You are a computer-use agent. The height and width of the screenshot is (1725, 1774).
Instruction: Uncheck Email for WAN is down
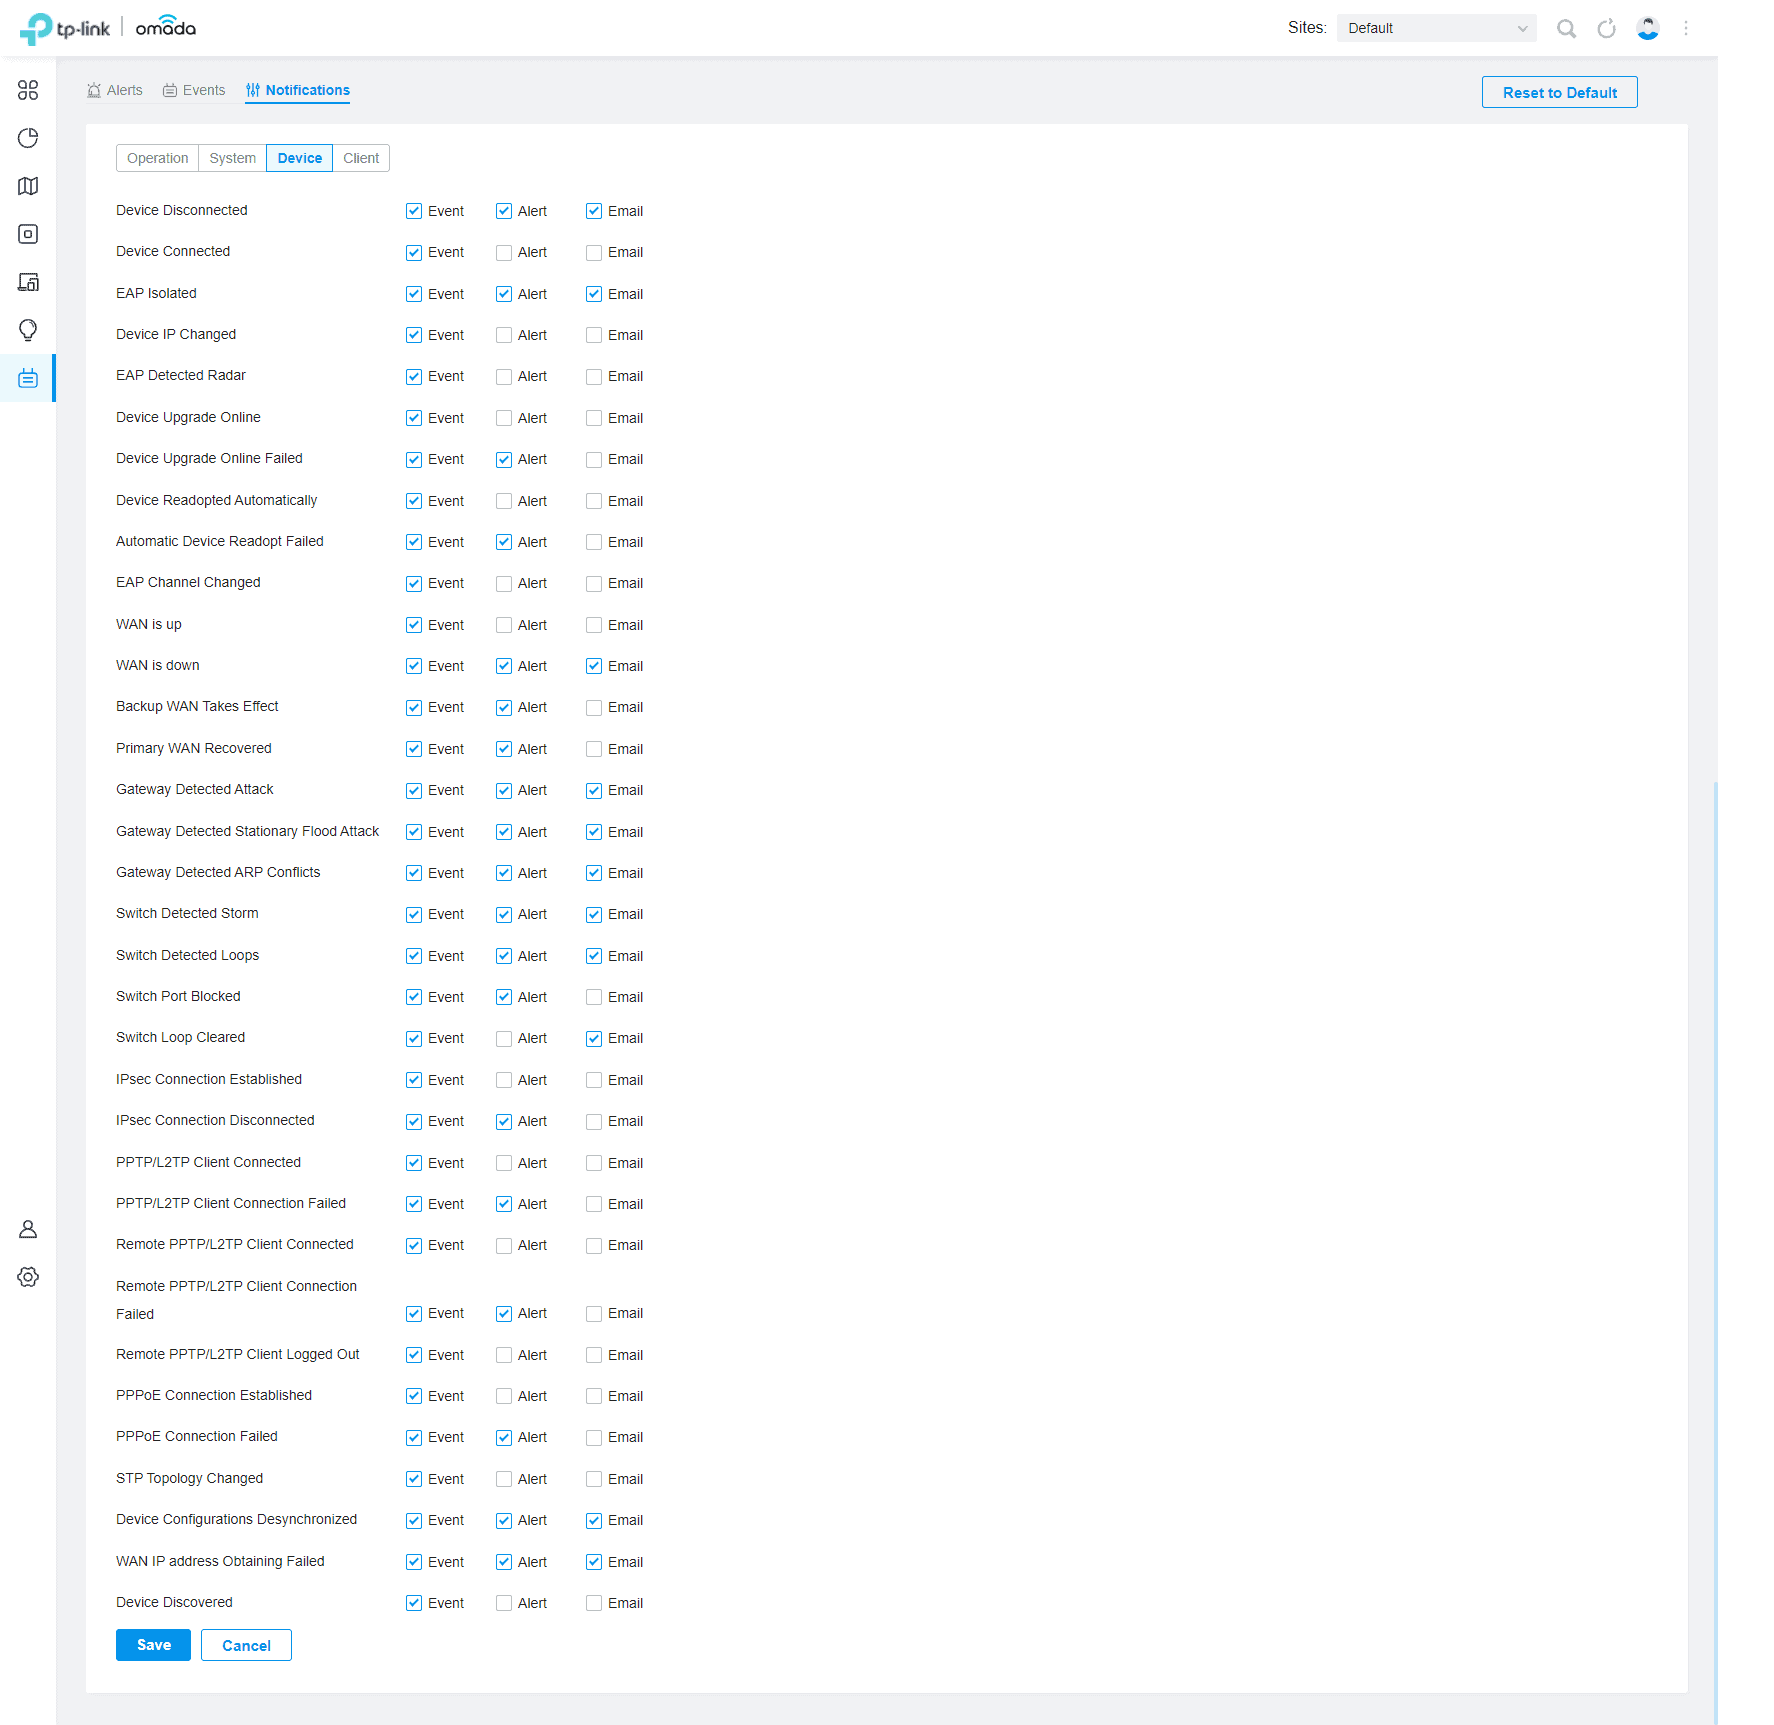click(594, 666)
